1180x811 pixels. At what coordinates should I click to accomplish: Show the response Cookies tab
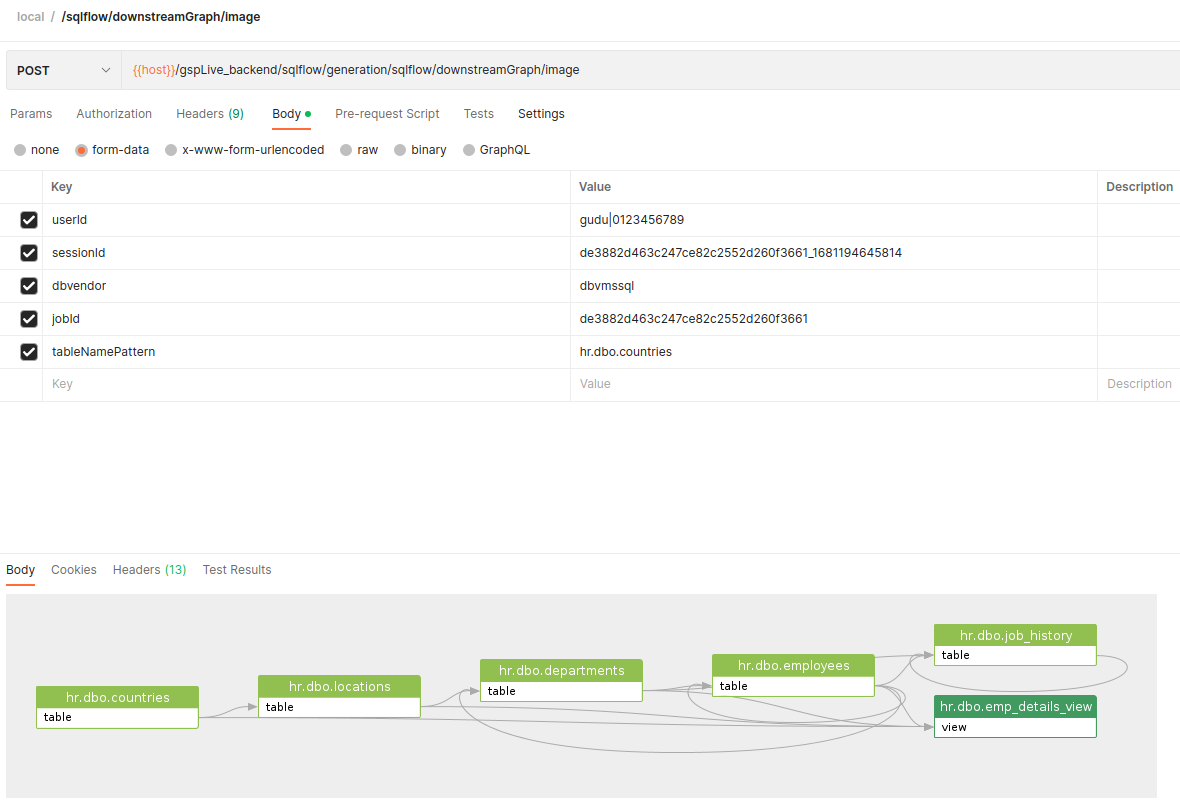(74, 570)
